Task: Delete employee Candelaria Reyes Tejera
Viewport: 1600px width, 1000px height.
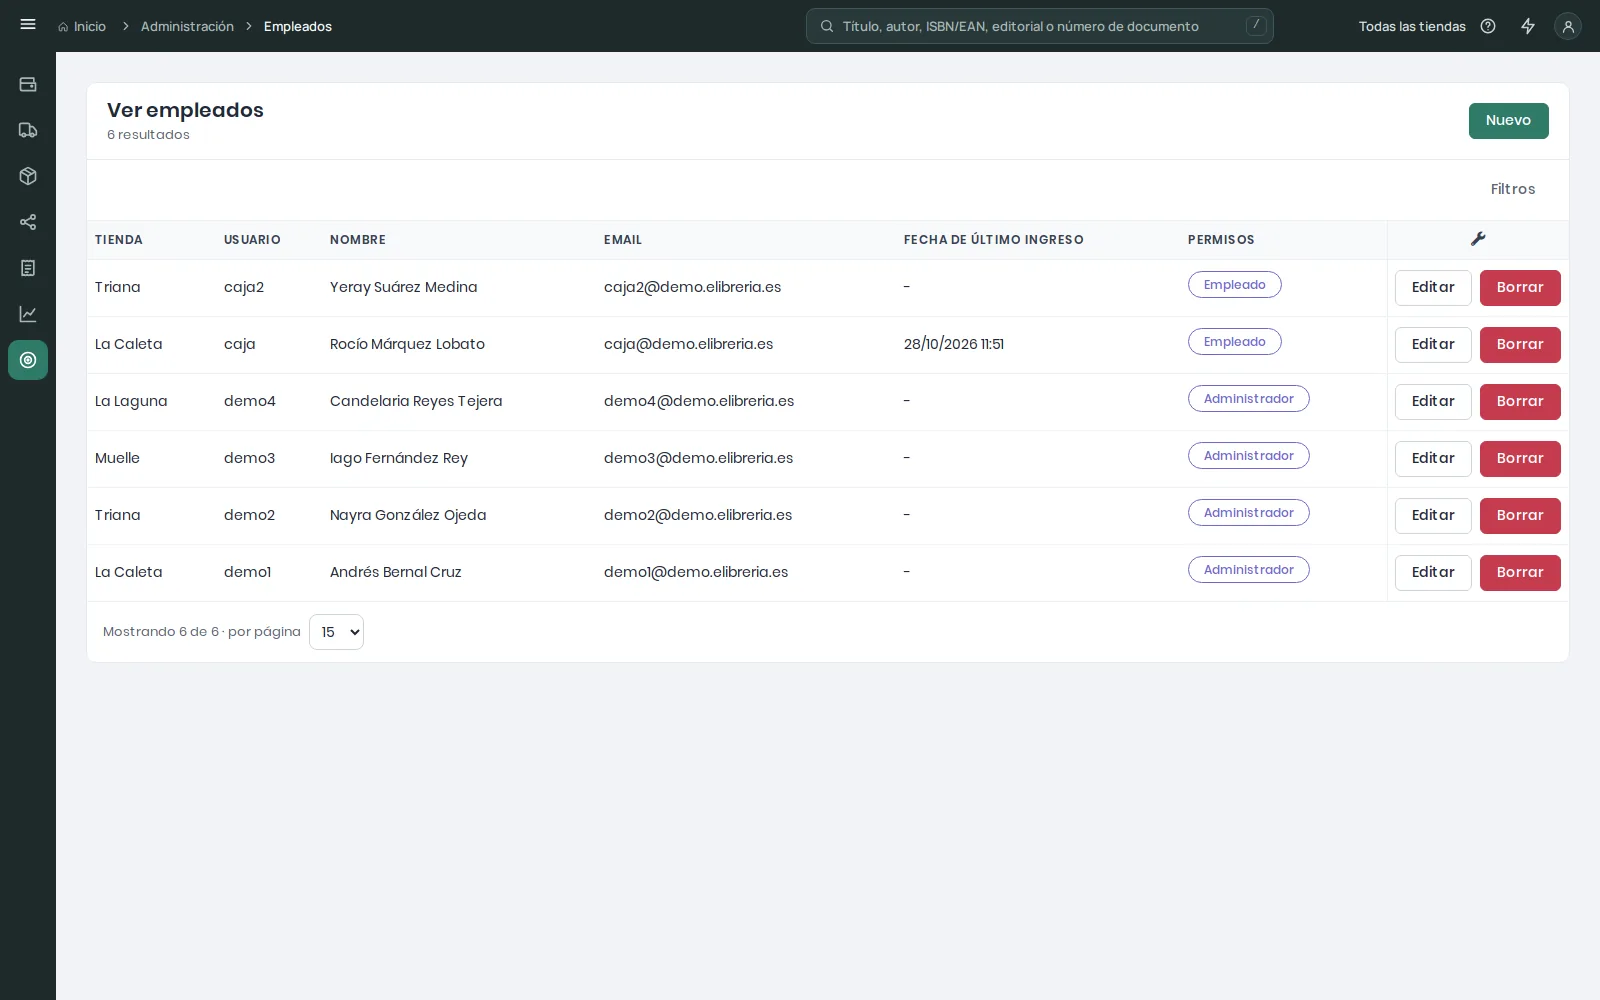Action: (1520, 402)
